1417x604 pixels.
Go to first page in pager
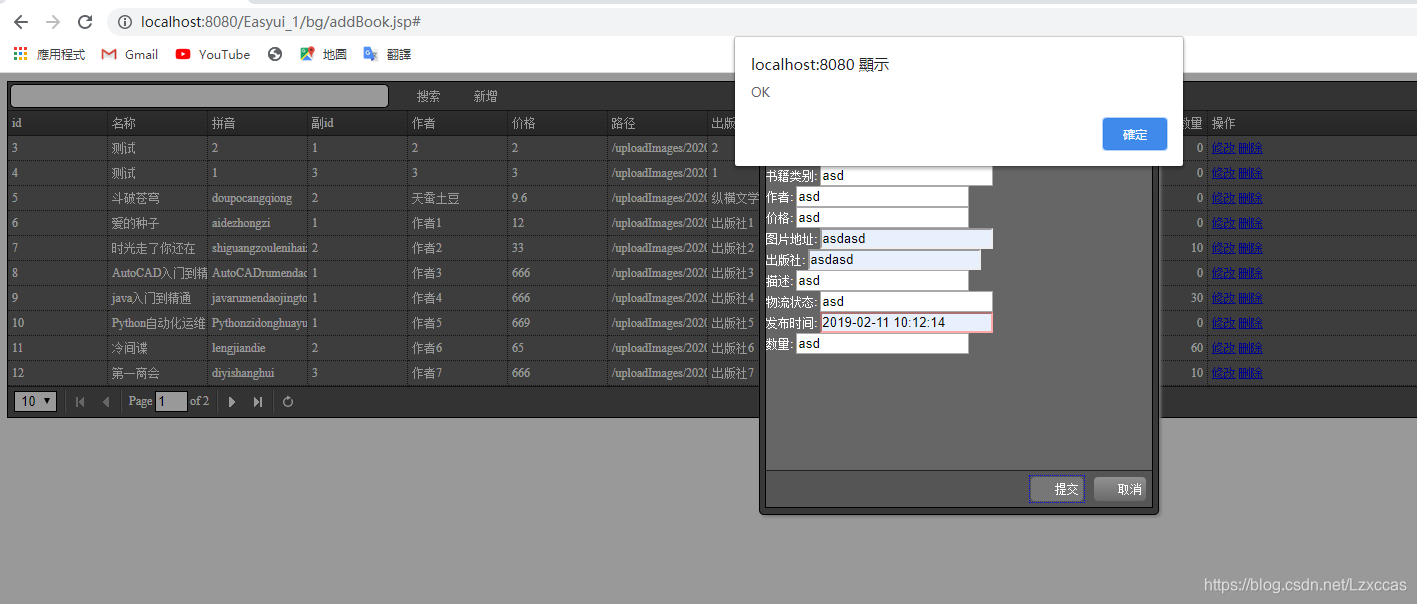click(x=80, y=401)
